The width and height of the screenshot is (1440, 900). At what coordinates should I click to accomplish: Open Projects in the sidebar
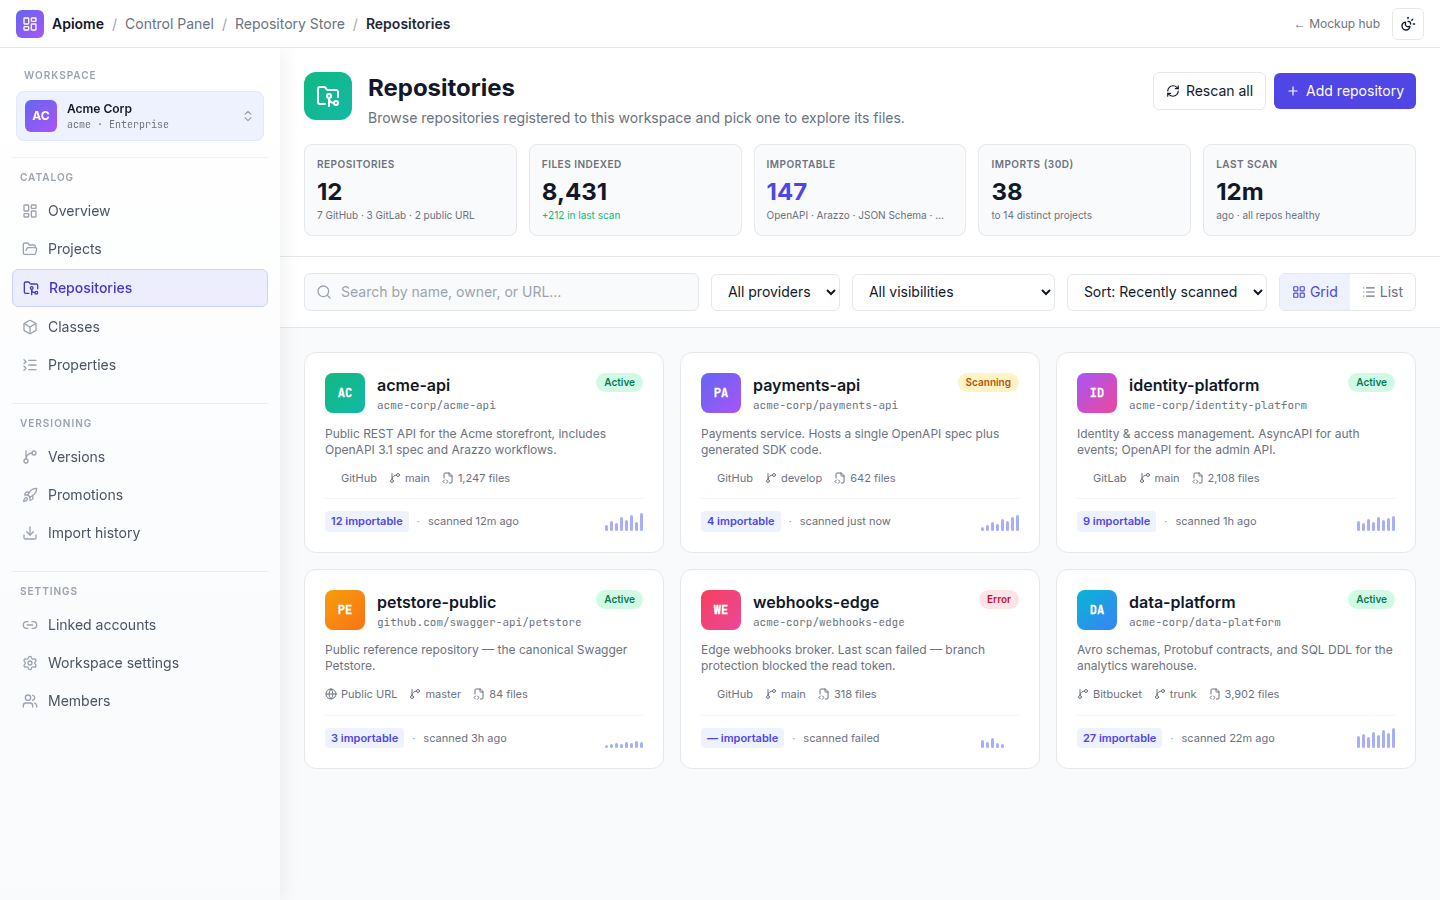pyautogui.click(x=140, y=249)
